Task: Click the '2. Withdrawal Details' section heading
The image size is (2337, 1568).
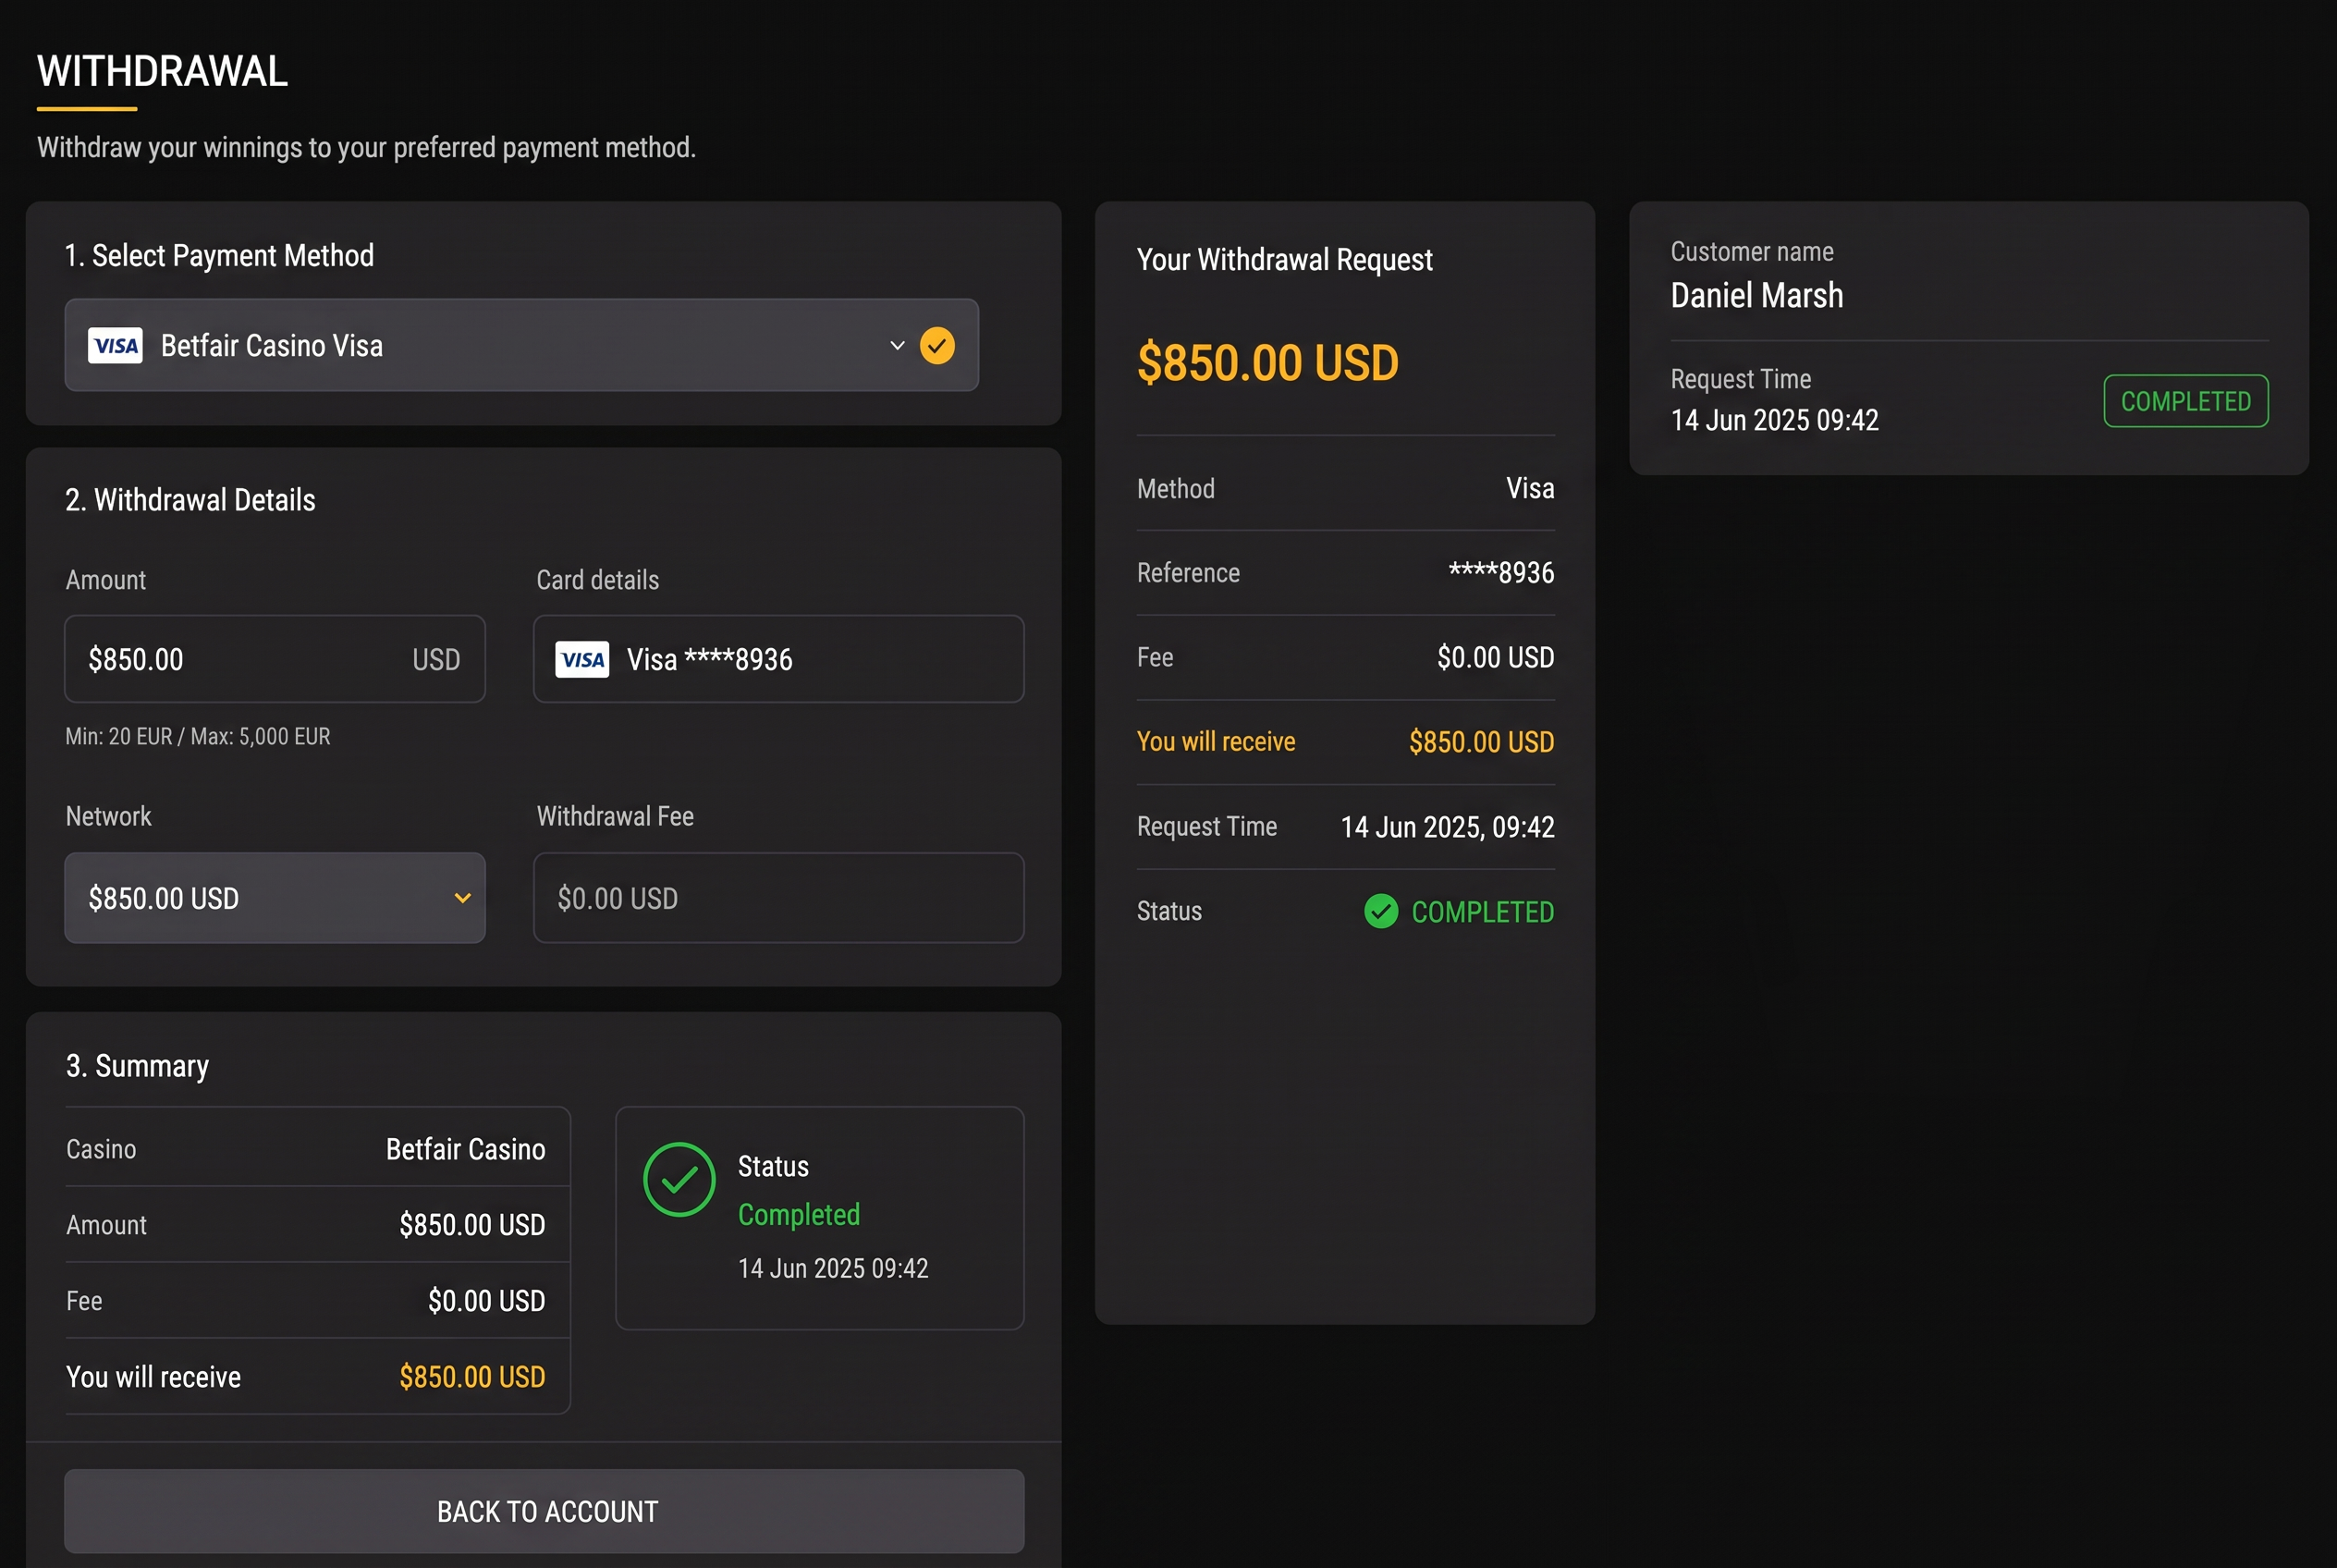Action: pos(190,500)
